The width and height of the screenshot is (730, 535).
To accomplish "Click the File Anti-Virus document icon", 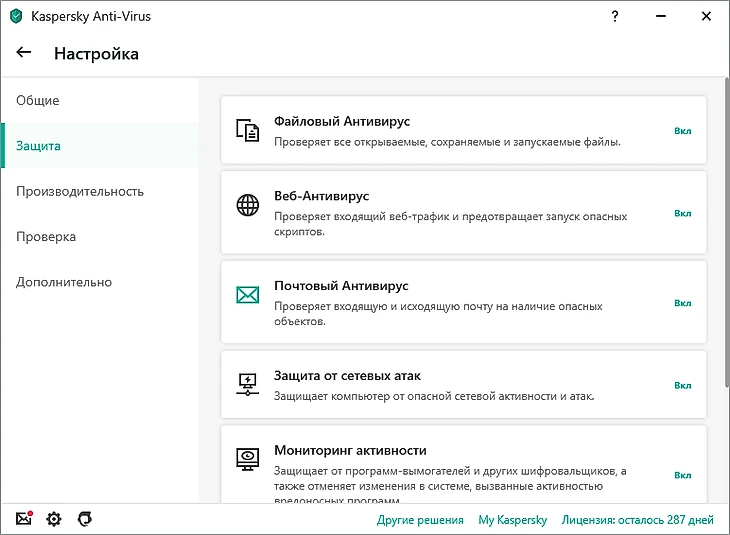I will 247,130.
